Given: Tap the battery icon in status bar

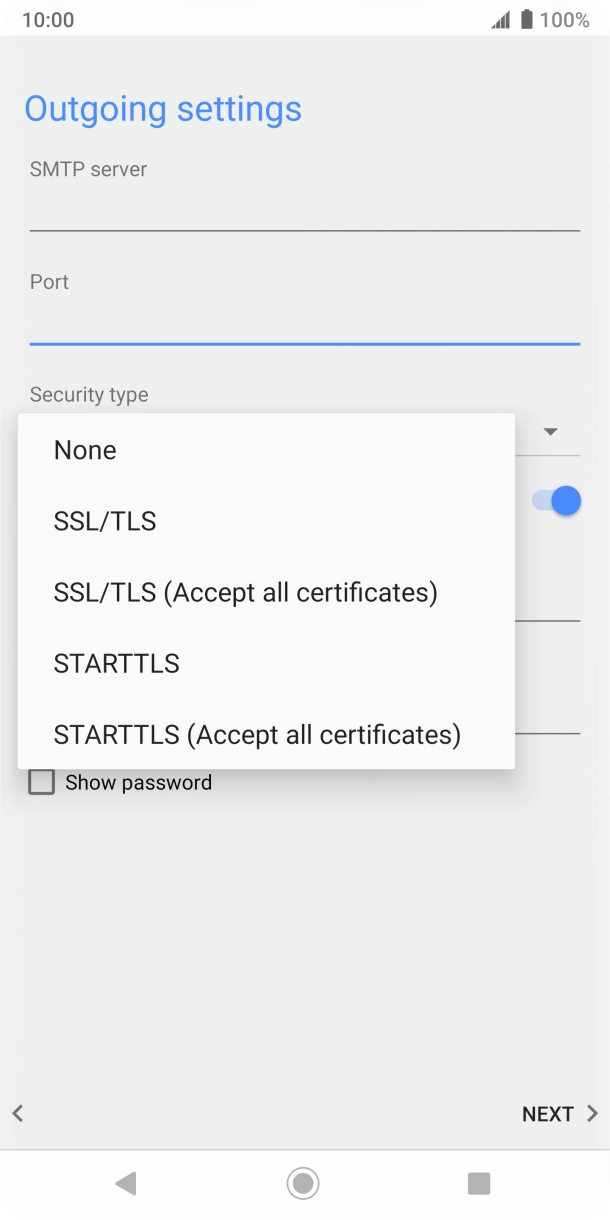Looking at the screenshot, I should (526, 20).
